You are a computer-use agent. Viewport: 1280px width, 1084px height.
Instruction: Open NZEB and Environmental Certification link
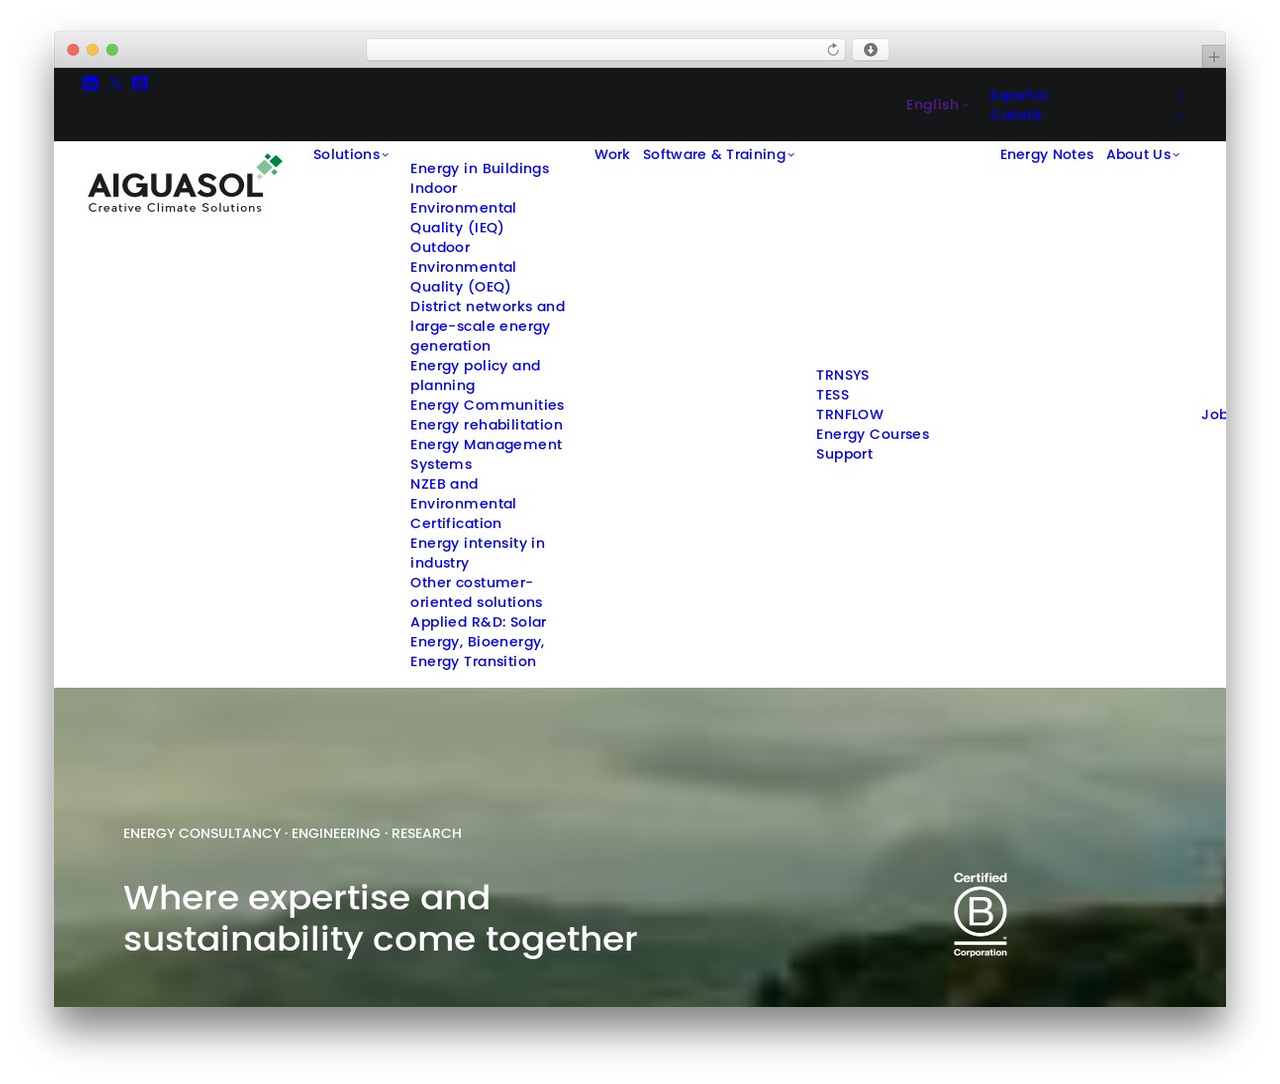pos(463,503)
